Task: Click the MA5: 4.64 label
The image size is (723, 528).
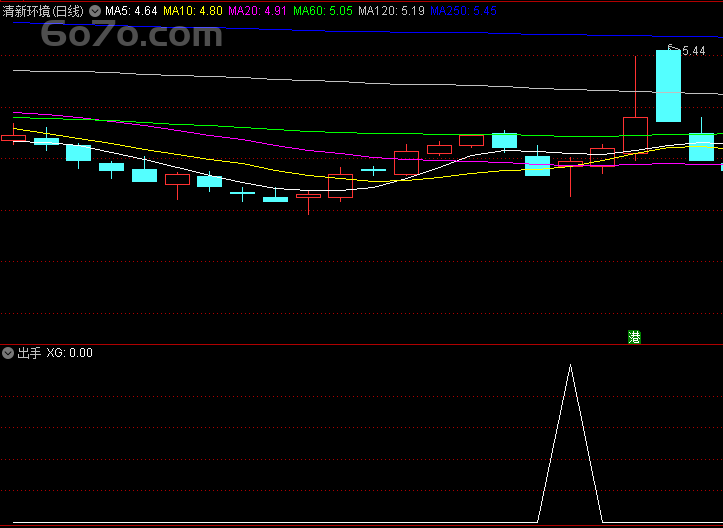Action: [131, 11]
